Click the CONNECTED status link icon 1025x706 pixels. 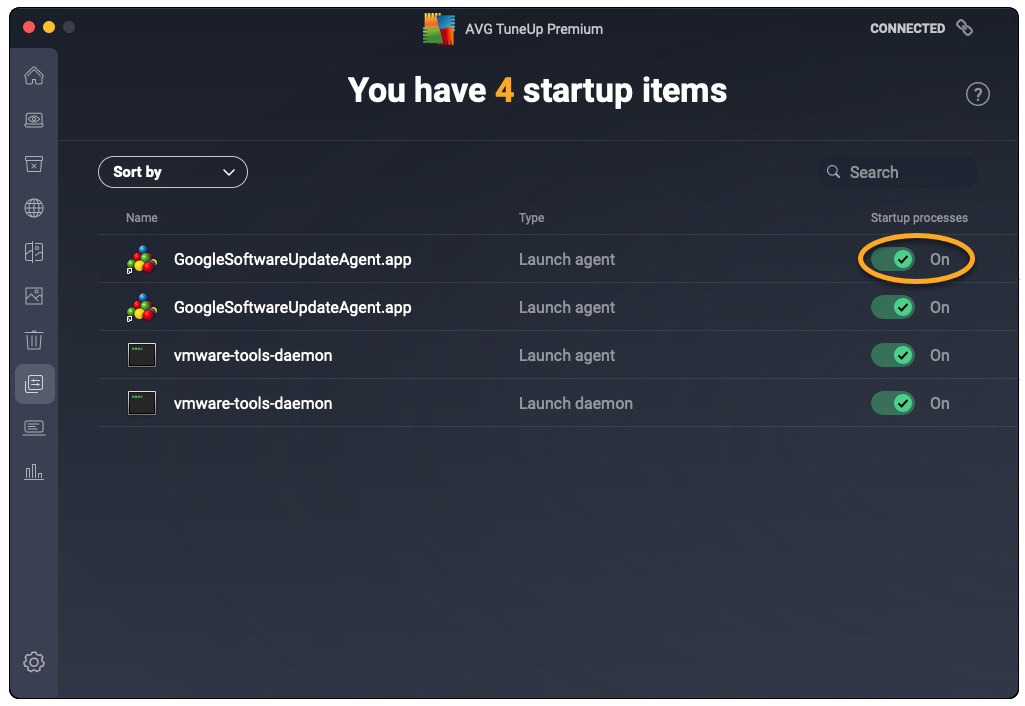(x=964, y=28)
